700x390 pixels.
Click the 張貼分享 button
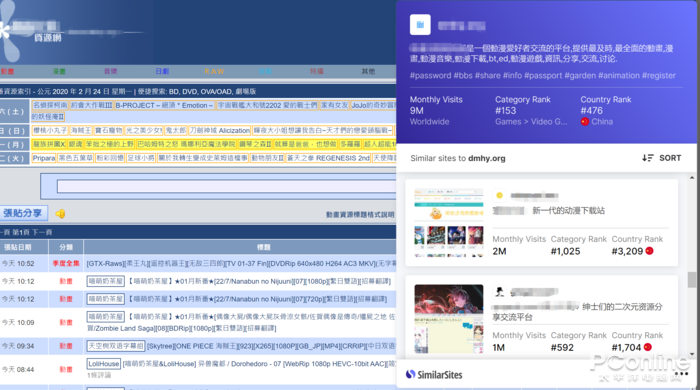(23, 213)
